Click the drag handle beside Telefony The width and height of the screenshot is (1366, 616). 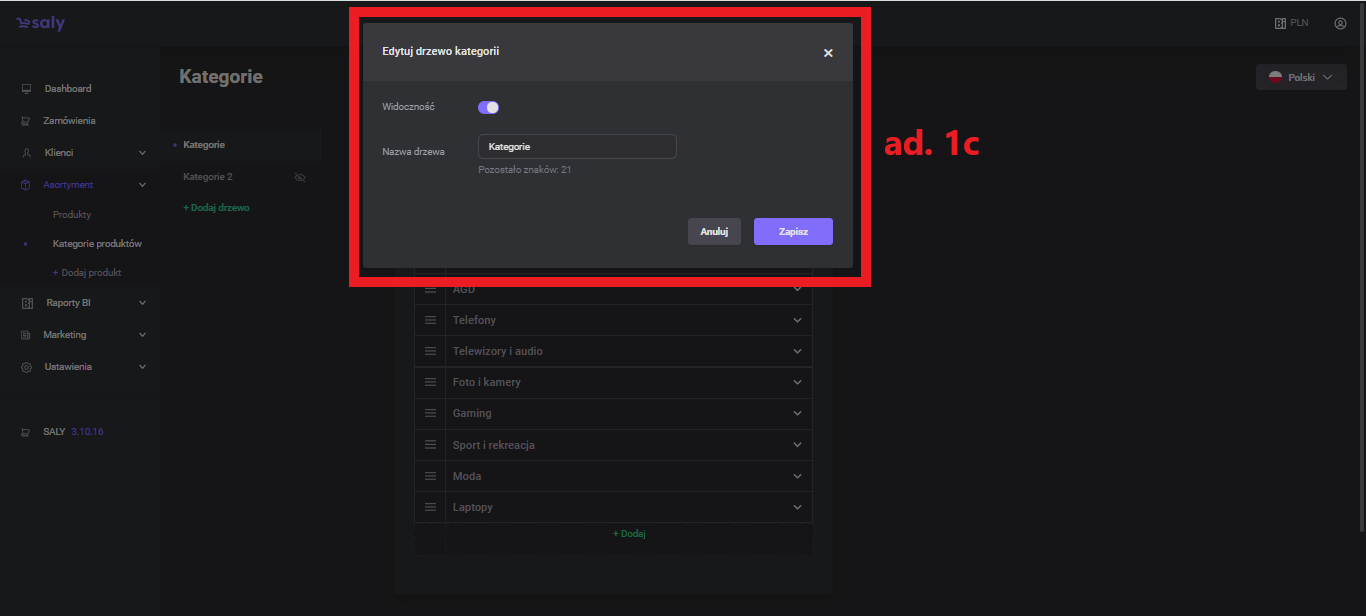431,320
